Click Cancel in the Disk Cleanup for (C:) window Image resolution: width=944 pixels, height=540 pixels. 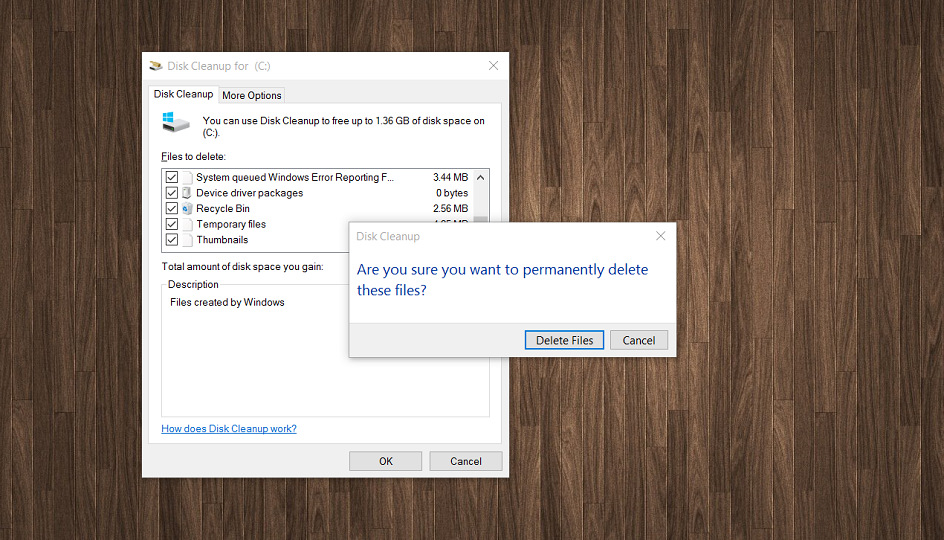tap(465, 461)
